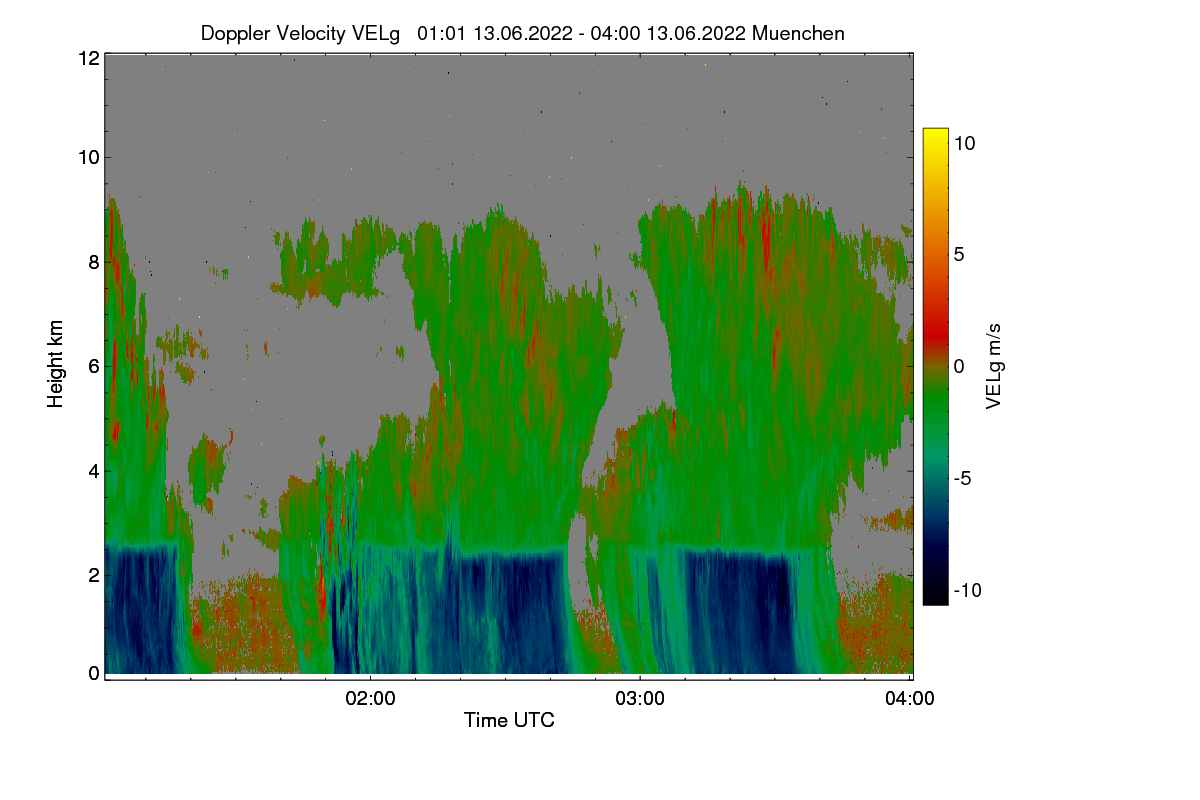Click the black bottom of the colorbar

click(x=935, y=594)
